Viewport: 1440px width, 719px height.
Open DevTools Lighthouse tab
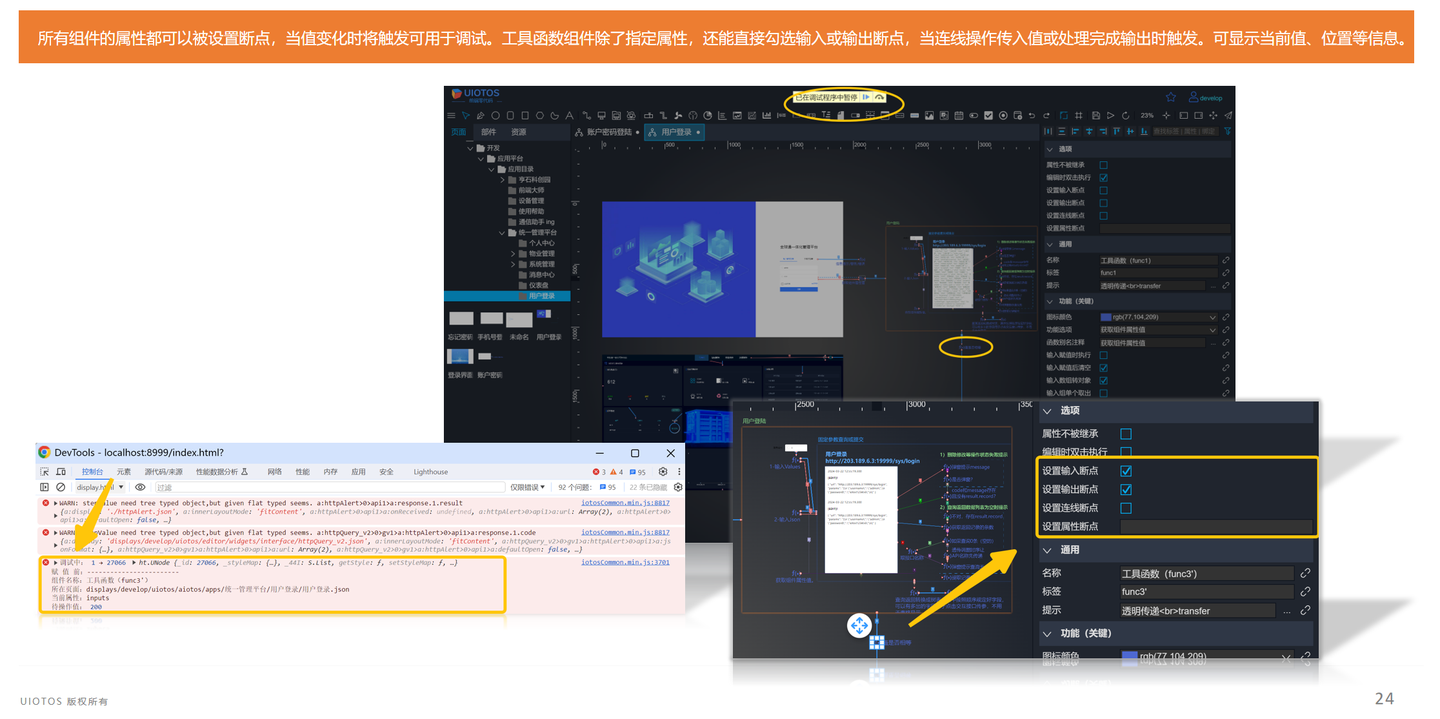[431, 472]
